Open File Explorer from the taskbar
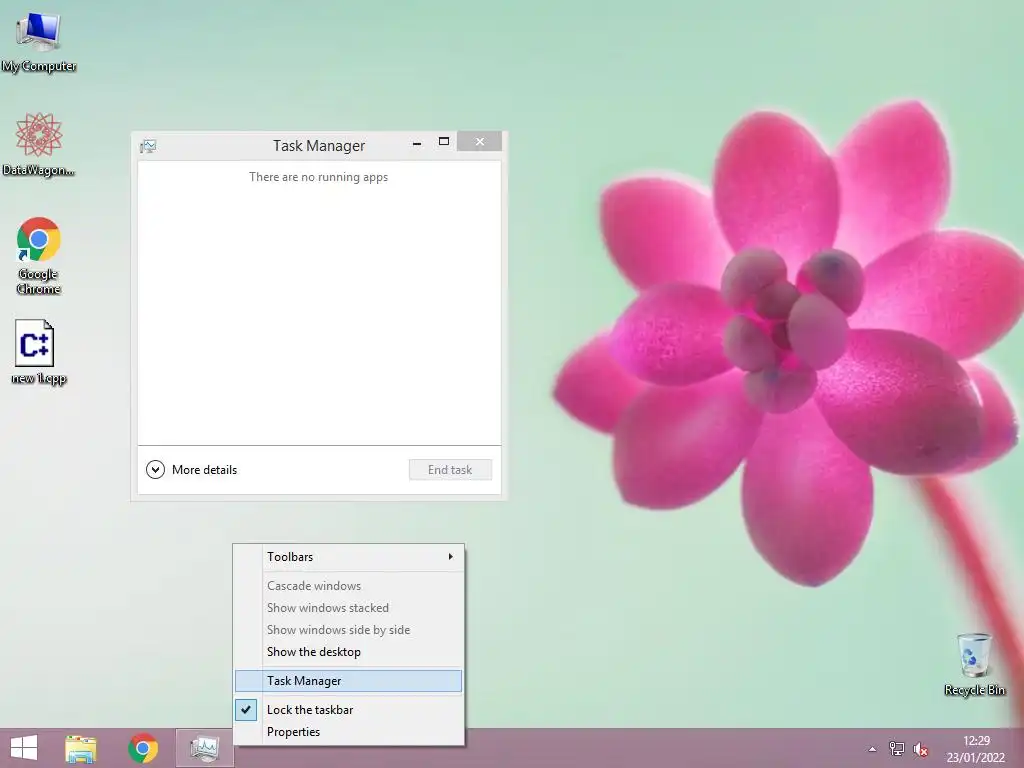 pyautogui.click(x=81, y=748)
